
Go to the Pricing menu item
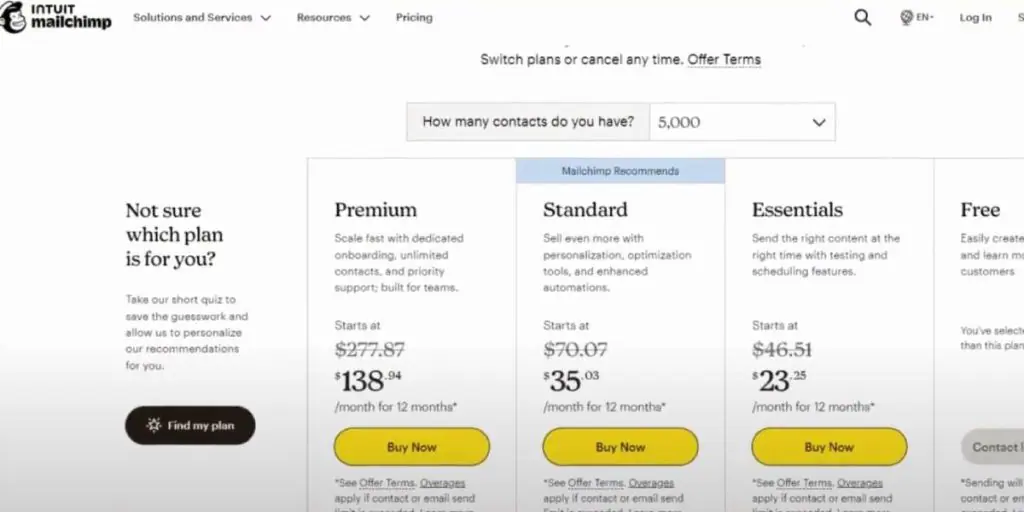(414, 18)
